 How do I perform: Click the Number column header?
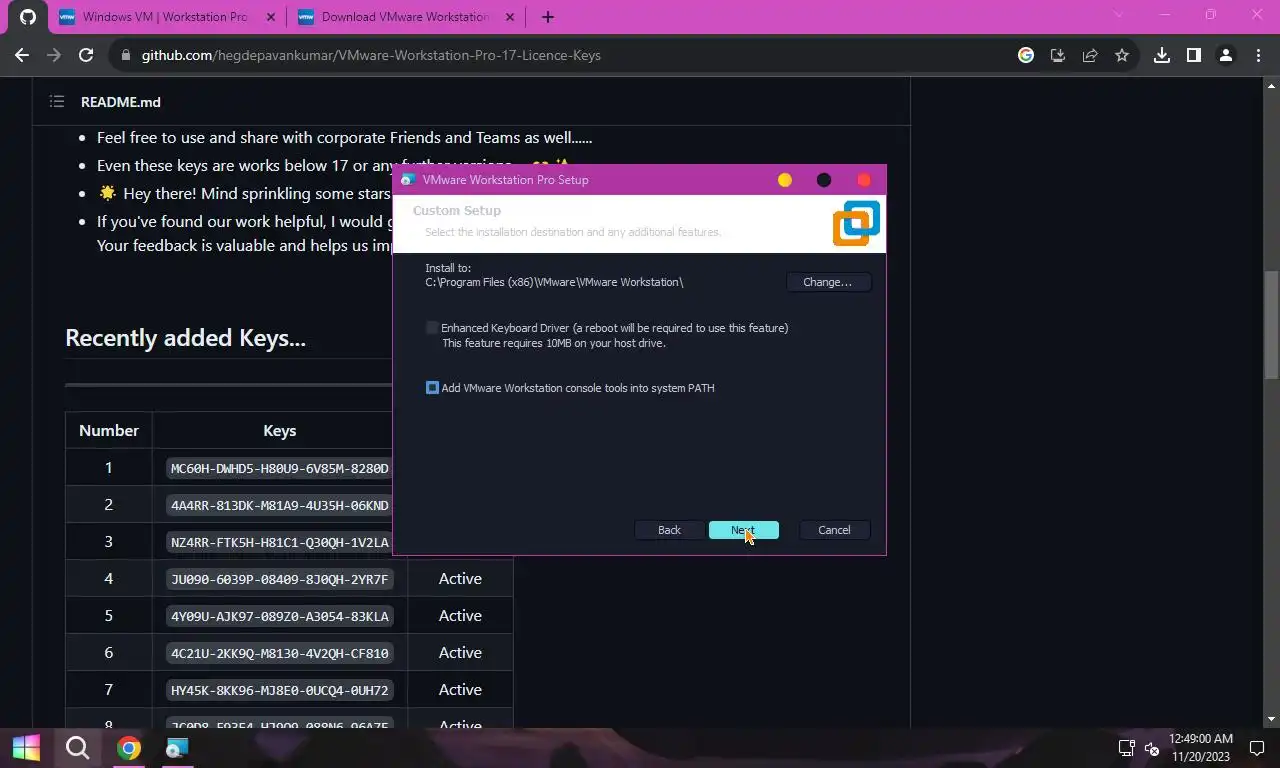[109, 431]
